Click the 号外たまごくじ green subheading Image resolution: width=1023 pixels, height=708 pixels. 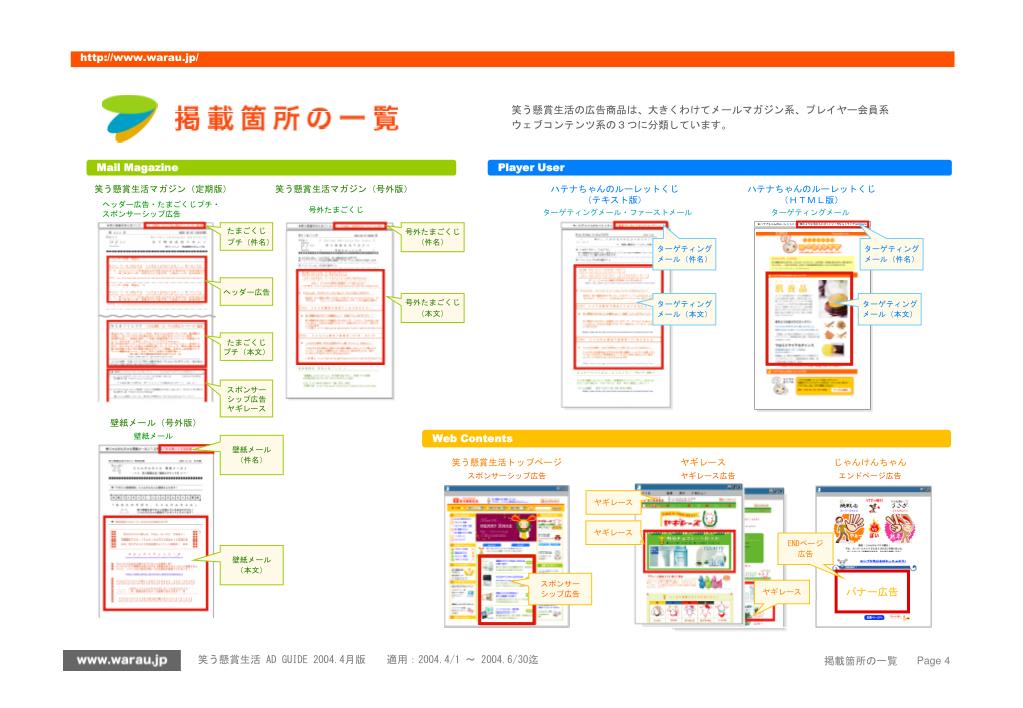(x=336, y=209)
